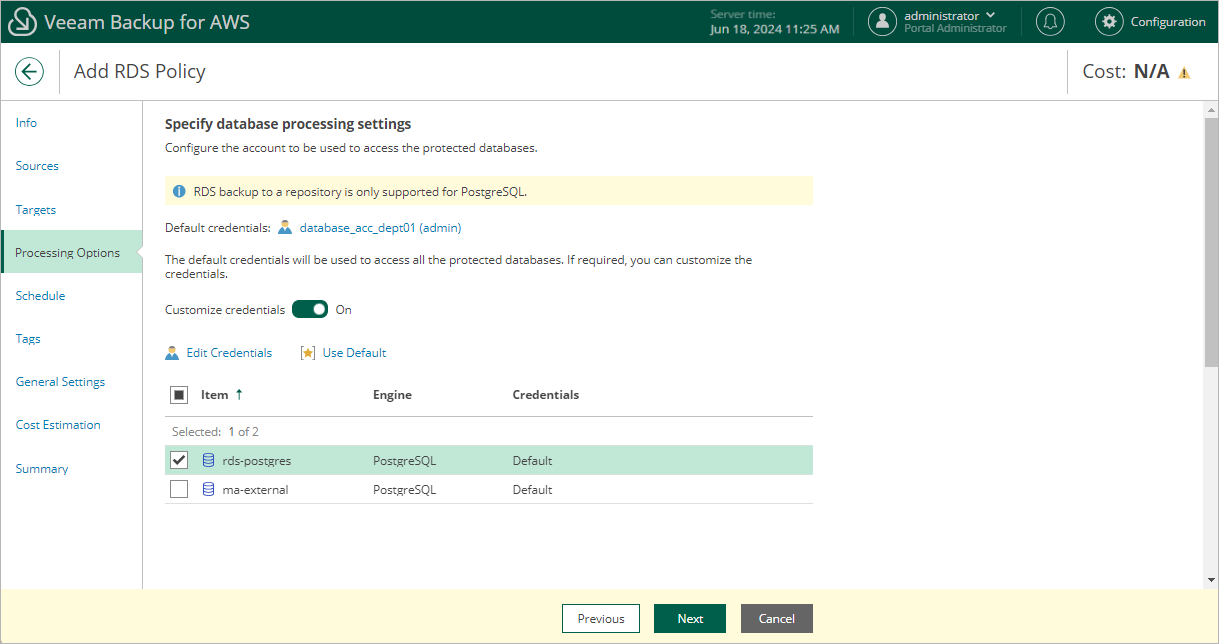1219x644 pixels.
Task: Sort by Engine column header
Action: (x=392, y=395)
